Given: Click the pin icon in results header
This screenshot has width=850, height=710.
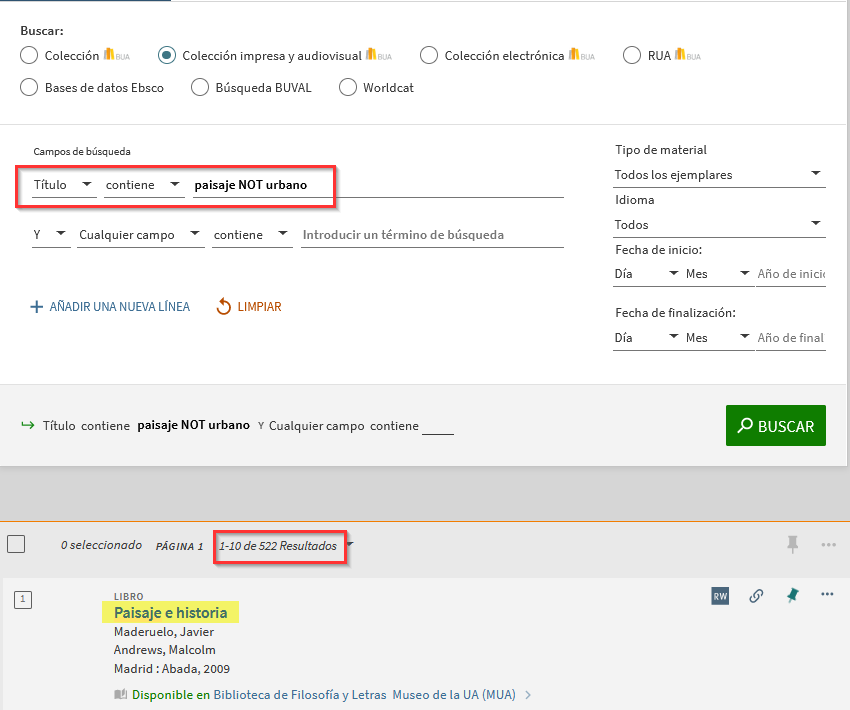Looking at the screenshot, I should point(793,544).
